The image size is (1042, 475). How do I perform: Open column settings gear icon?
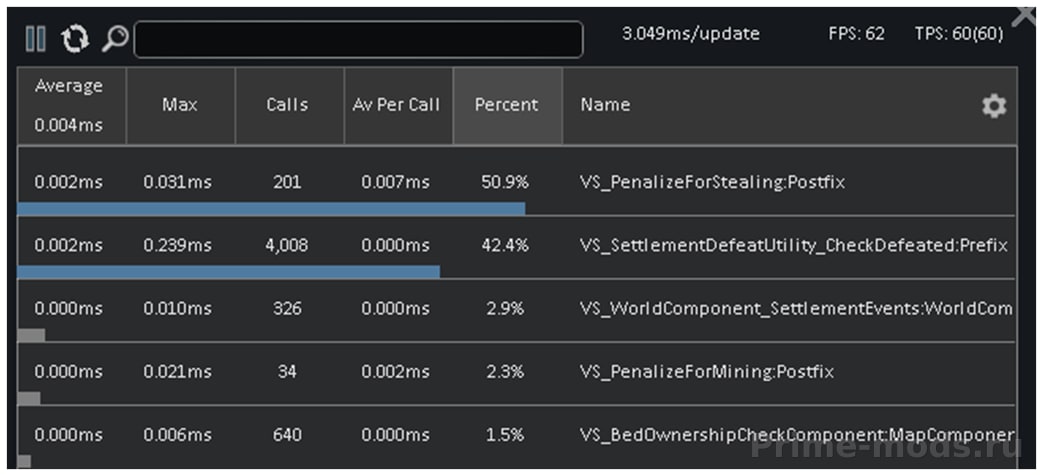[x=994, y=106]
